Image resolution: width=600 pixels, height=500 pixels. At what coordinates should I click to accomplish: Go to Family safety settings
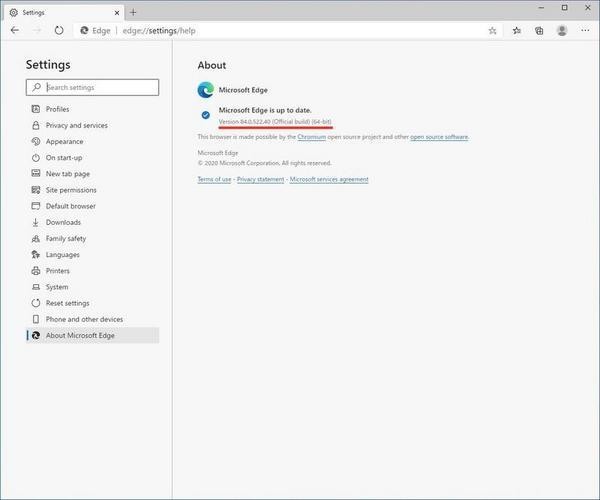[92, 238]
